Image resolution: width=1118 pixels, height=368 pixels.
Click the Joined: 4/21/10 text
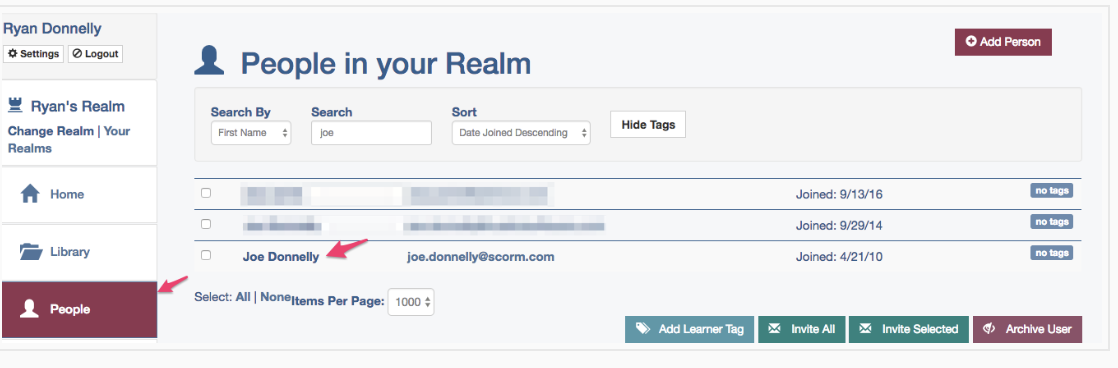point(839,257)
